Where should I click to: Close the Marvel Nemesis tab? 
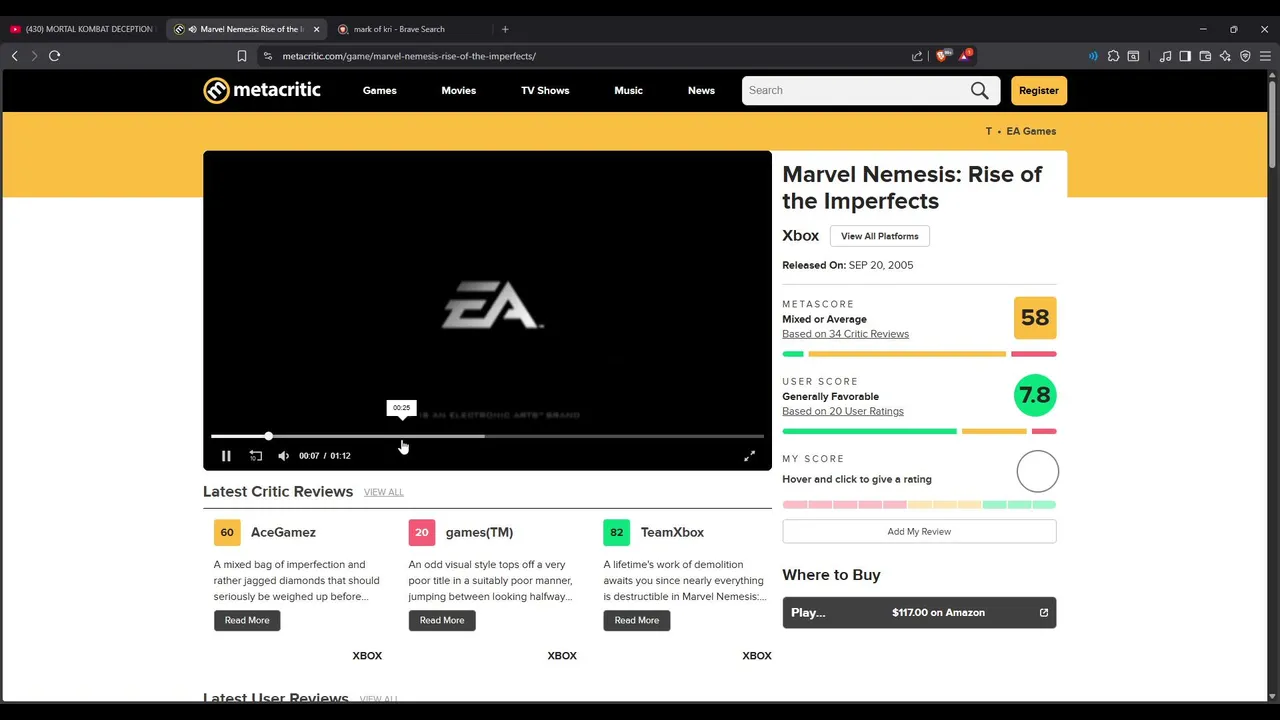(316, 29)
